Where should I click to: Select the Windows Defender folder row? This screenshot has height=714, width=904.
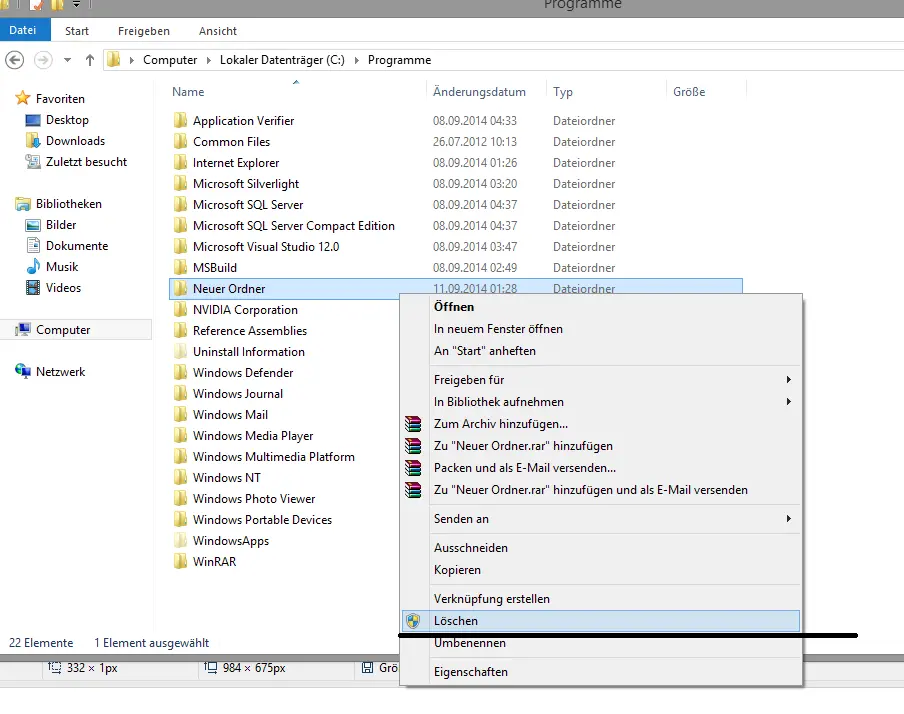(x=243, y=373)
